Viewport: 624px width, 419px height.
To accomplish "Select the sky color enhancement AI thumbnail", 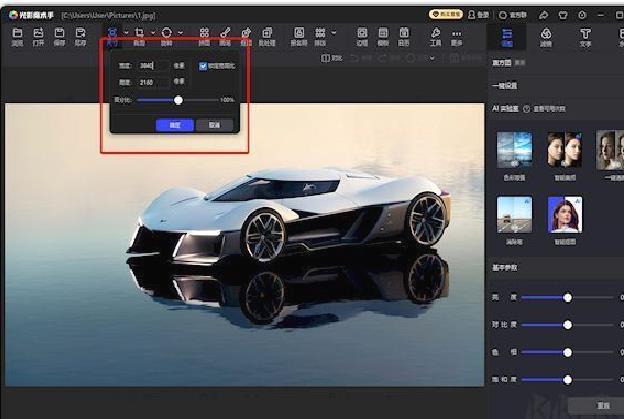I will 514,150.
